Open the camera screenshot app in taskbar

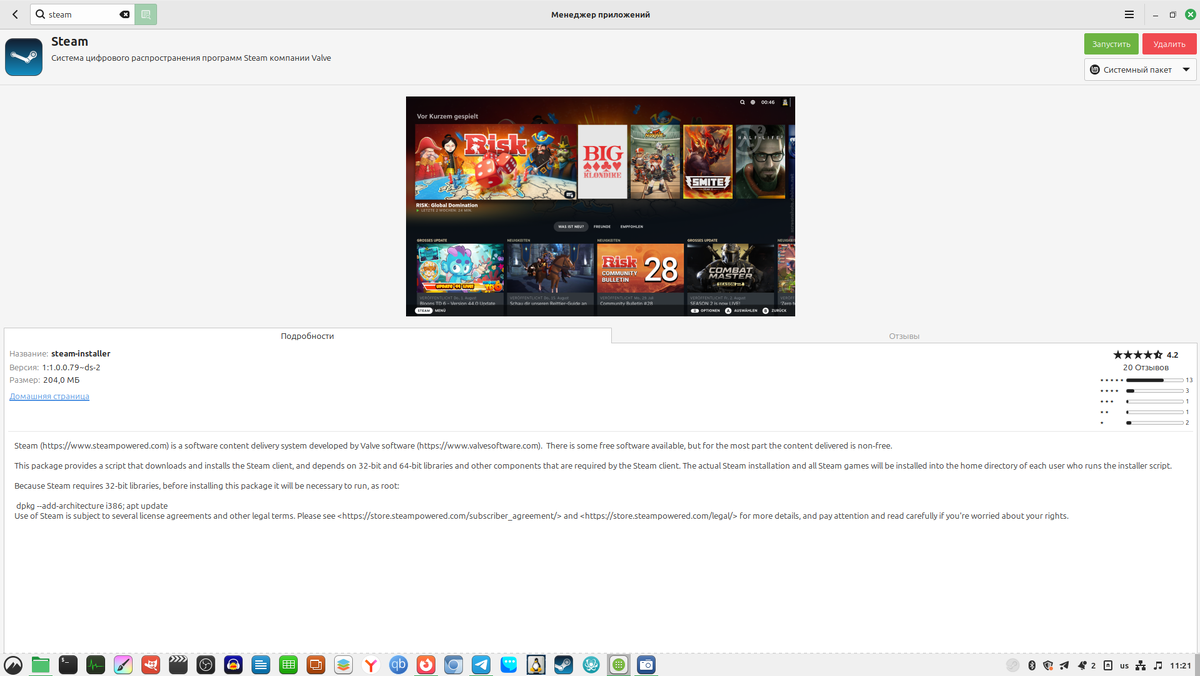click(x=647, y=664)
